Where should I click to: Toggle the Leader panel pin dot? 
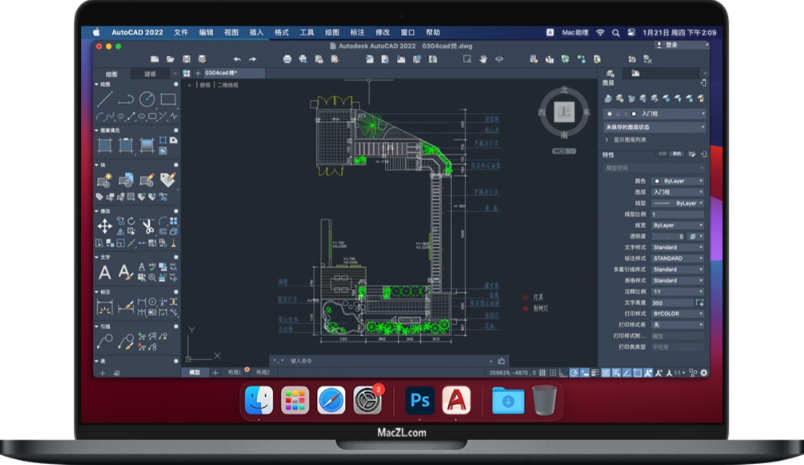[176, 326]
